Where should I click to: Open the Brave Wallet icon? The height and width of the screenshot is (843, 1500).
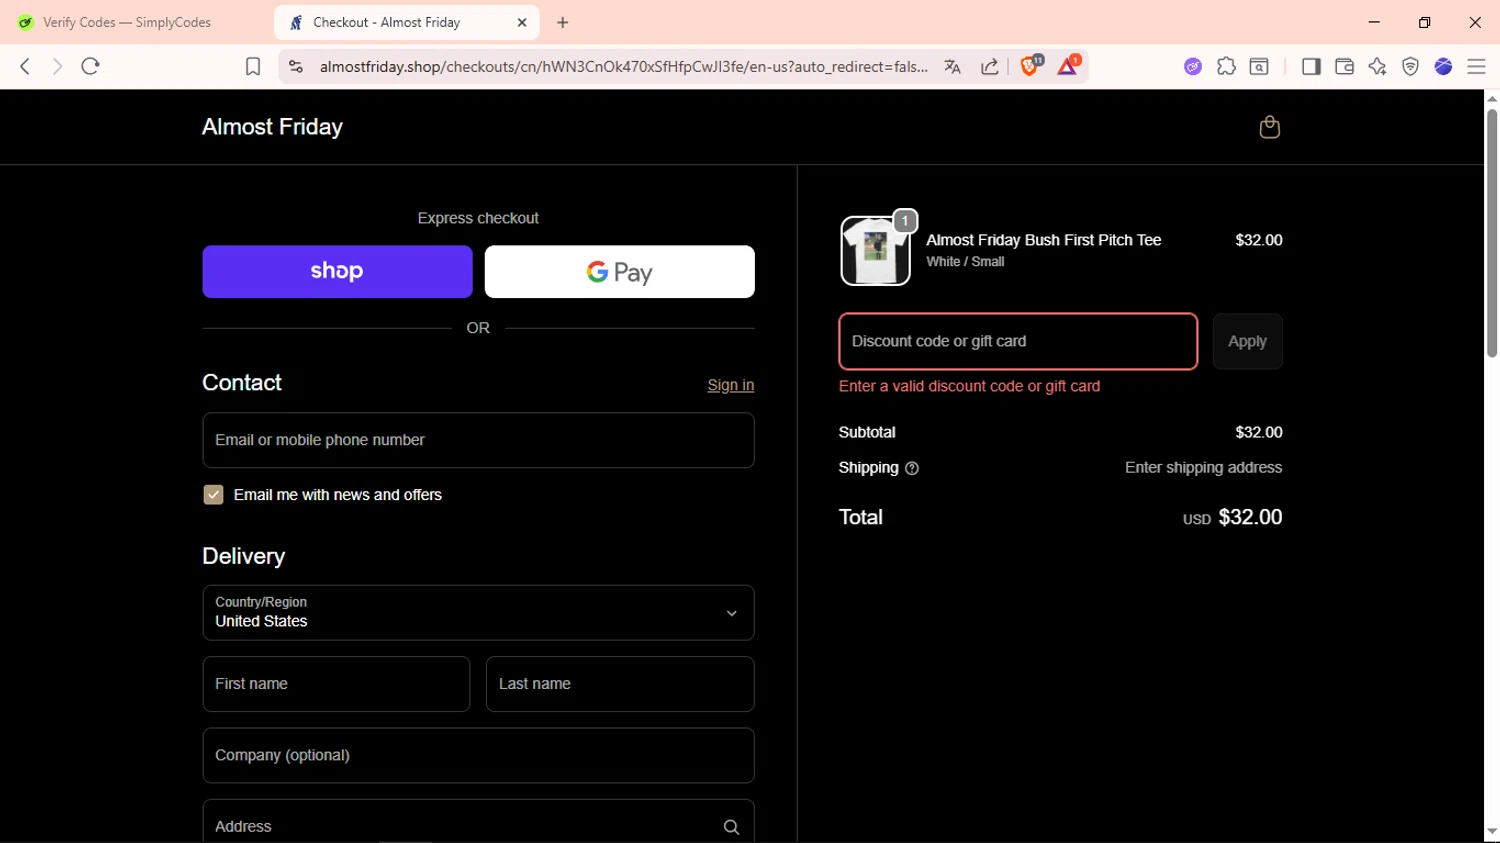1344,66
